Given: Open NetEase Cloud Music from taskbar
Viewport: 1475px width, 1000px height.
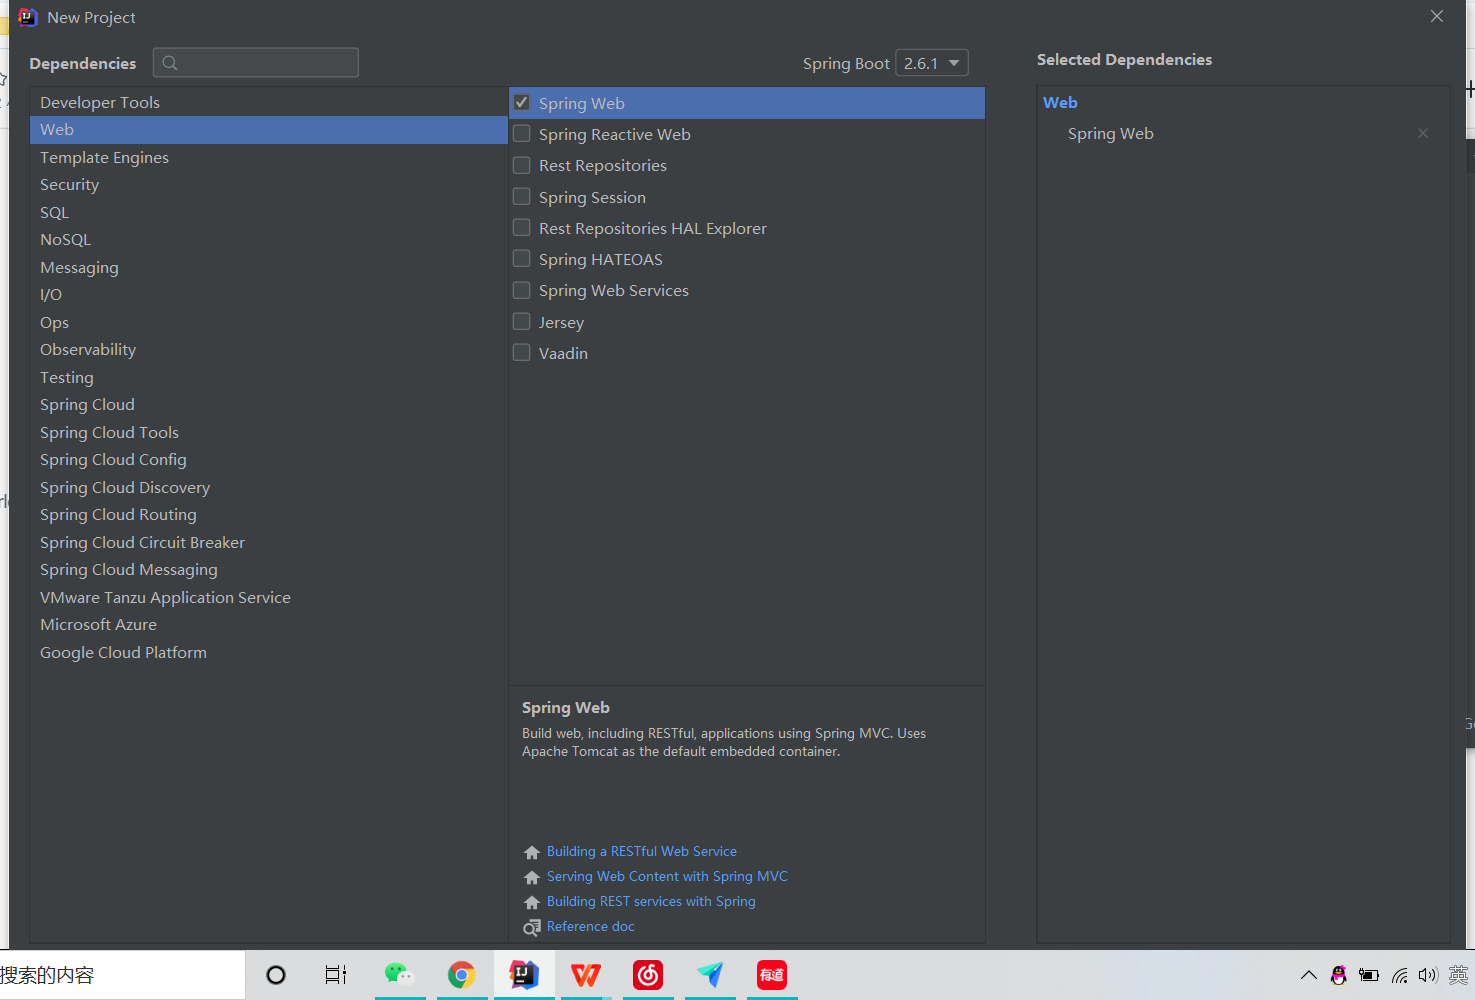Looking at the screenshot, I should point(648,975).
